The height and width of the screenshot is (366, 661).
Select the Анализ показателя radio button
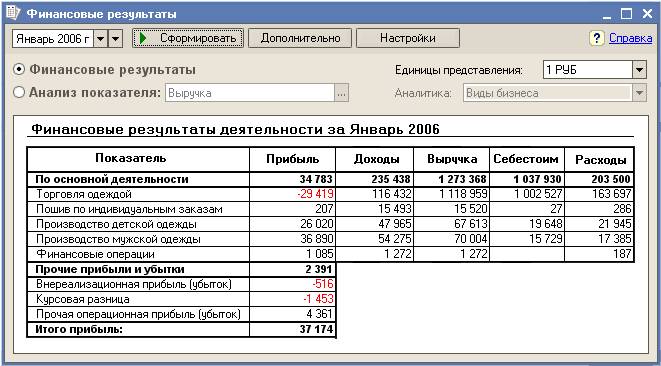[x=19, y=93]
